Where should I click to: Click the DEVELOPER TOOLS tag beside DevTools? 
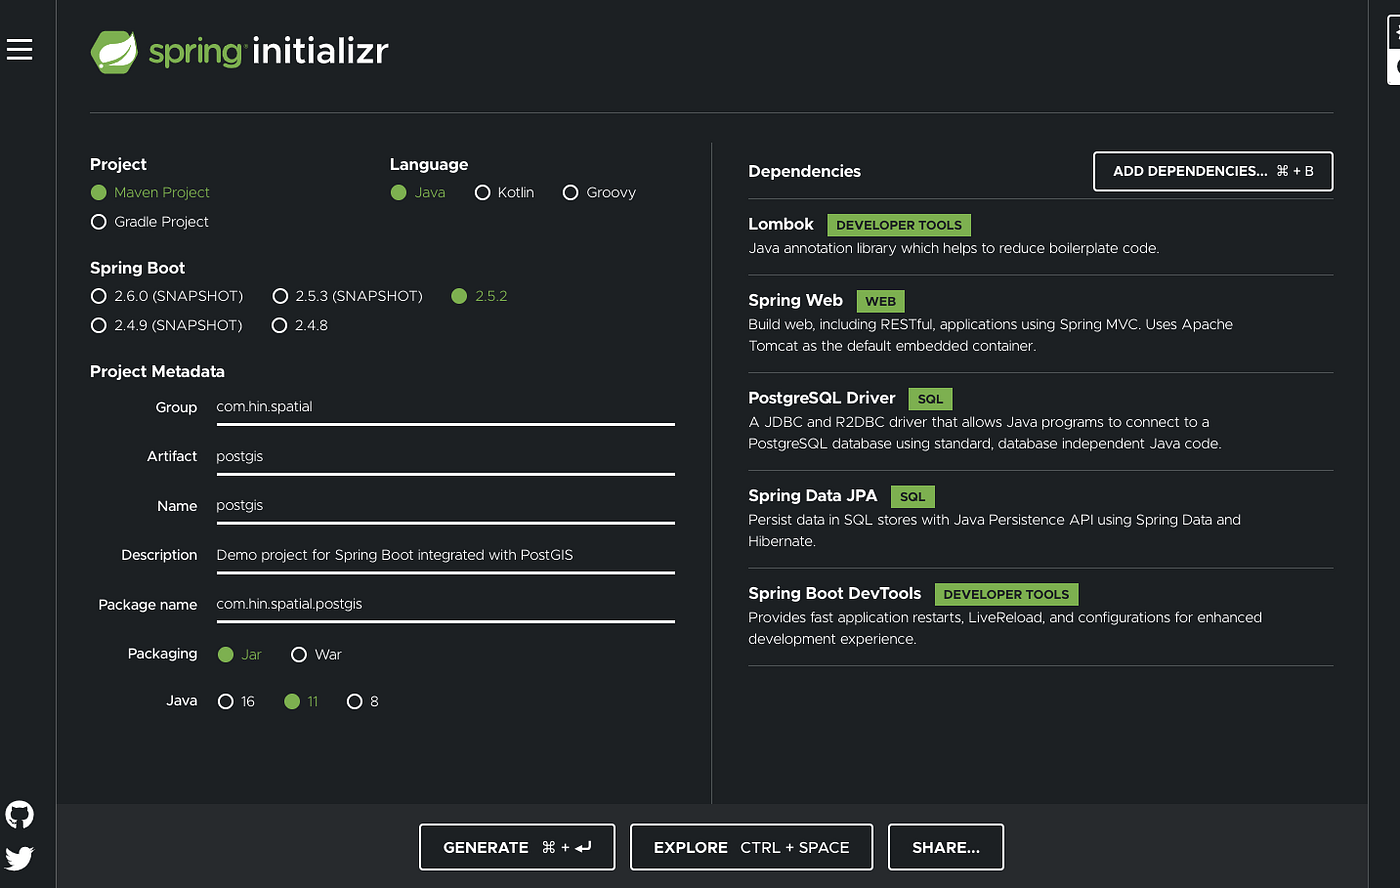click(1006, 594)
